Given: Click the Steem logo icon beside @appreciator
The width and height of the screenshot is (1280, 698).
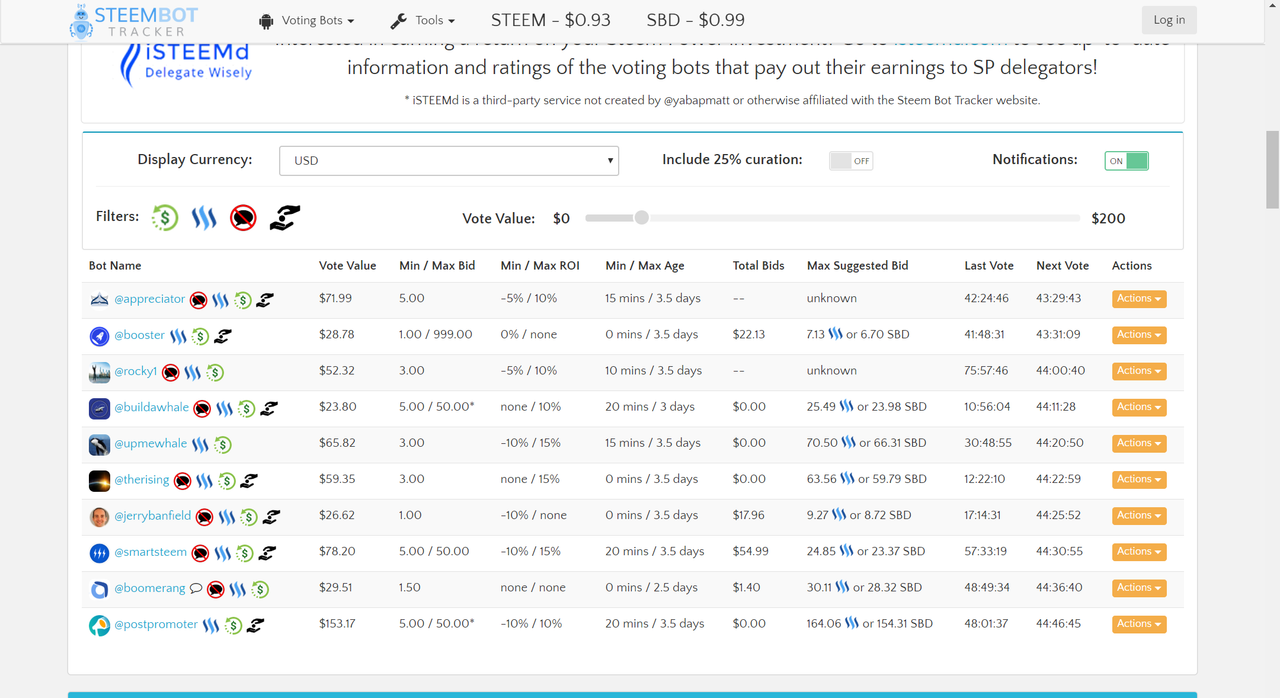Looking at the screenshot, I should (x=220, y=299).
